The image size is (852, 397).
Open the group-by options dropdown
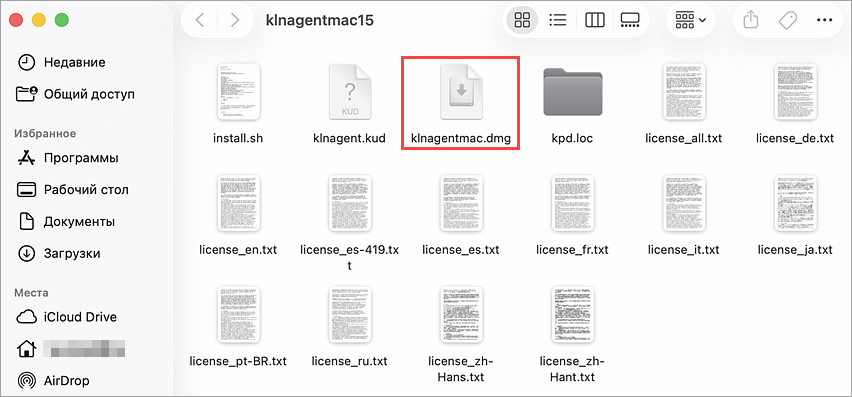point(691,20)
